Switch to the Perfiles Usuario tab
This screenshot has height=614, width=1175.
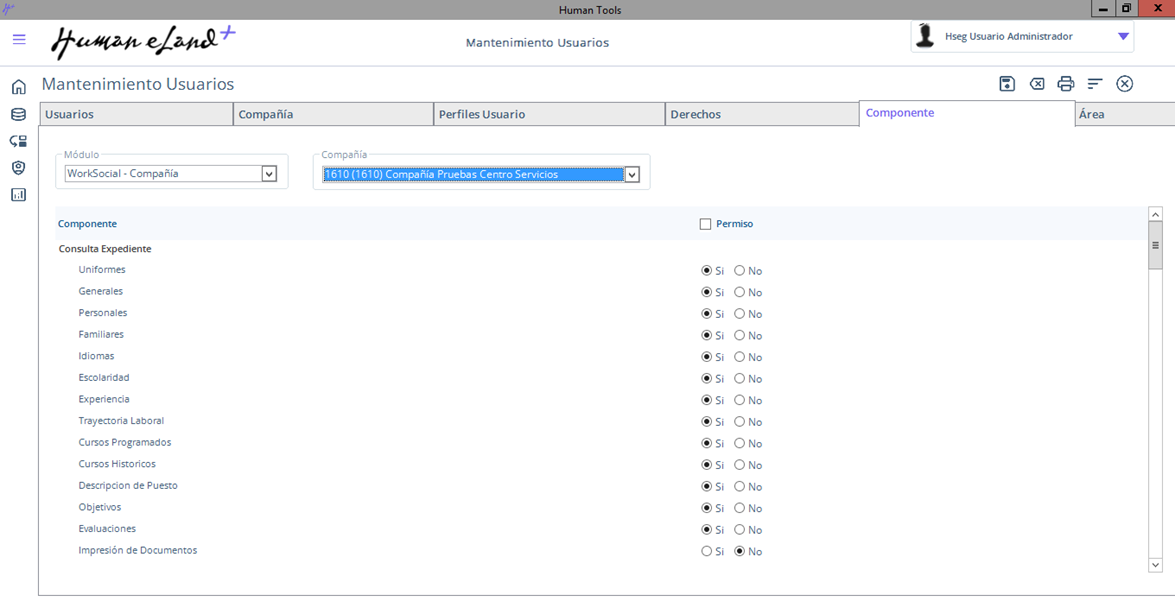pos(548,114)
